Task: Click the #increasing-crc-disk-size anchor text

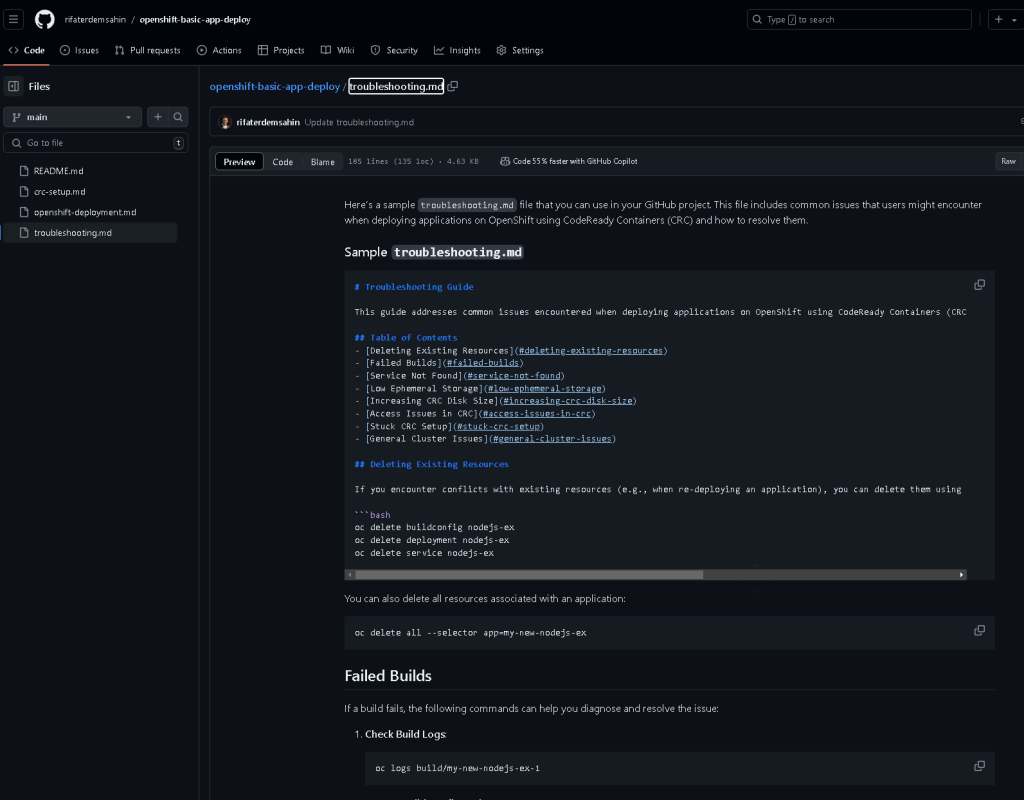Action: click(x=568, y=401)
